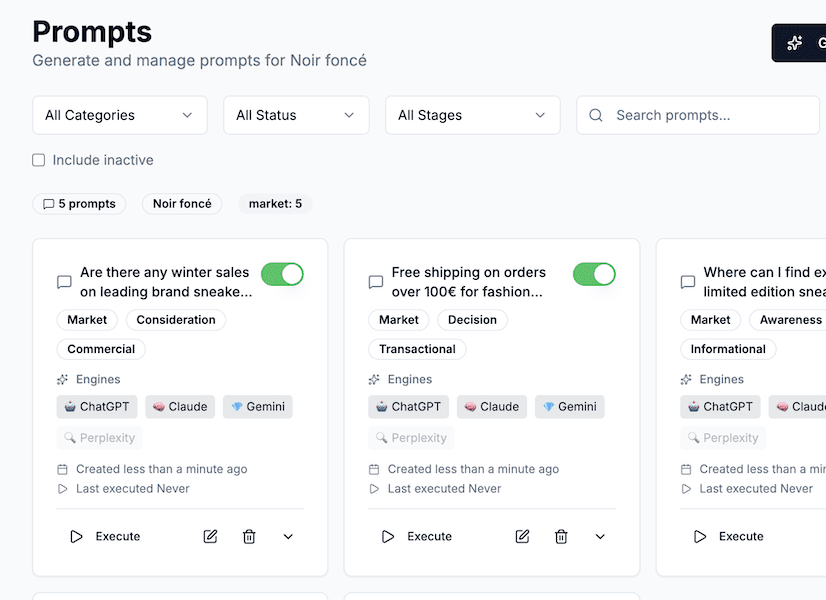The width and height of the screenshot is (826, 600).
Task: Execute the free shipping prompt
Action: click(416, 536)
